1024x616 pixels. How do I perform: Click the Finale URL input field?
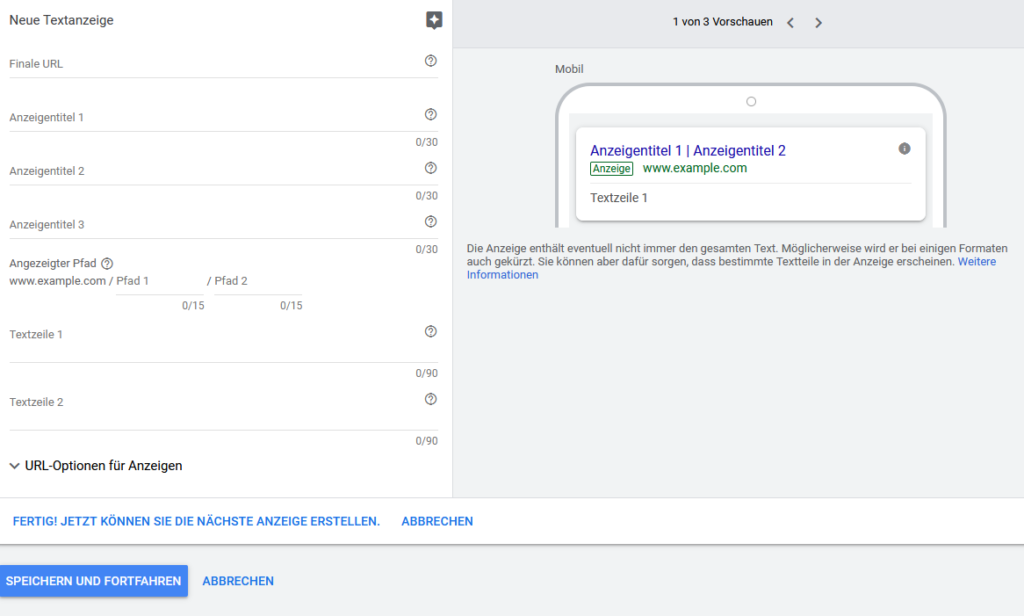210,64
